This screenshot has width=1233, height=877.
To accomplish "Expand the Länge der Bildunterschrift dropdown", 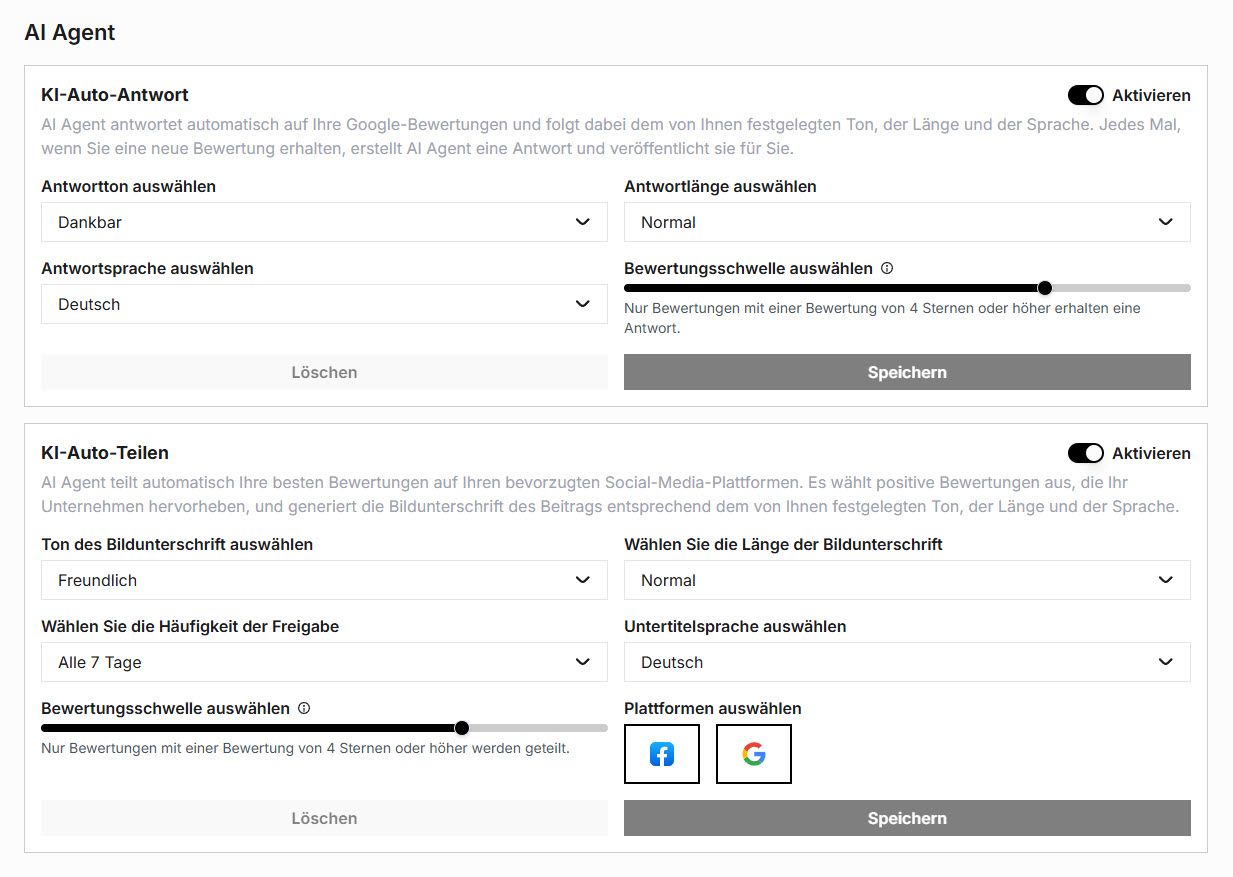I will tap(907, 580).
